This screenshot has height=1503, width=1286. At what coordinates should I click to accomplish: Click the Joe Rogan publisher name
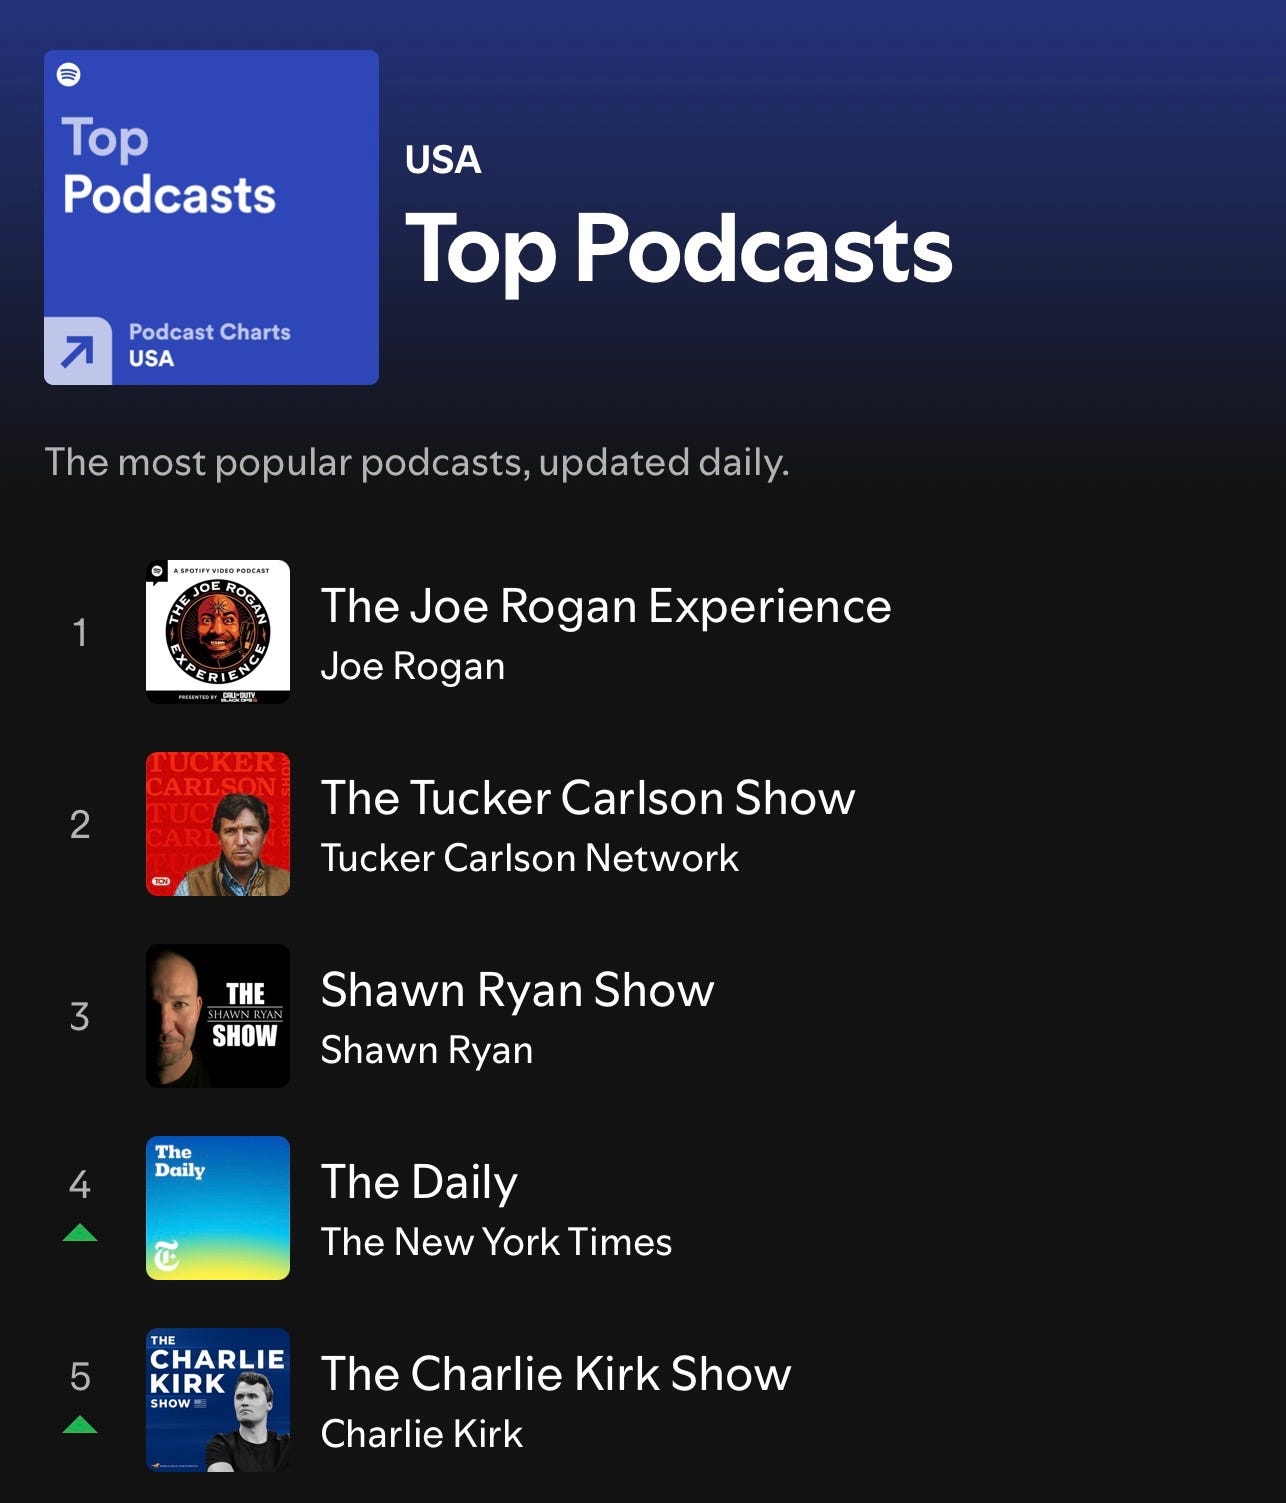[x=413, y=666]
